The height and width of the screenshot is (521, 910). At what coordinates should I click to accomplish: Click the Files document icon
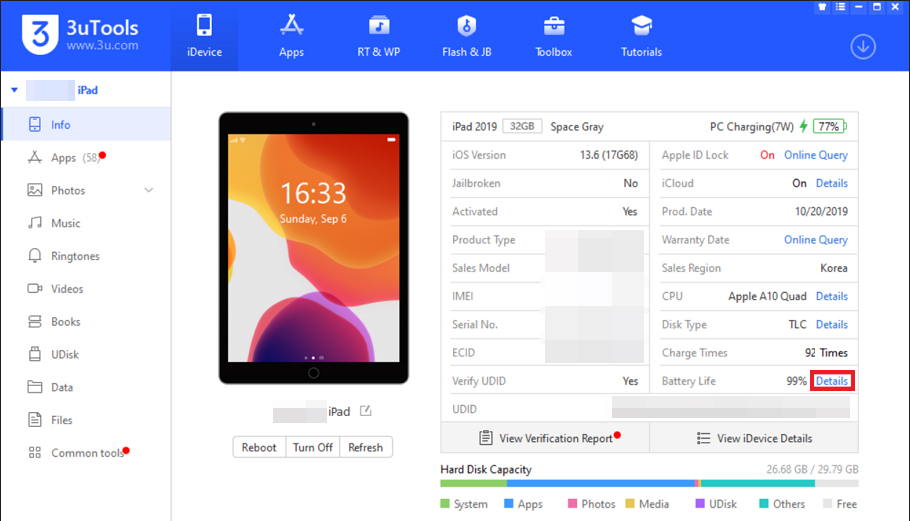pos(35,419)
